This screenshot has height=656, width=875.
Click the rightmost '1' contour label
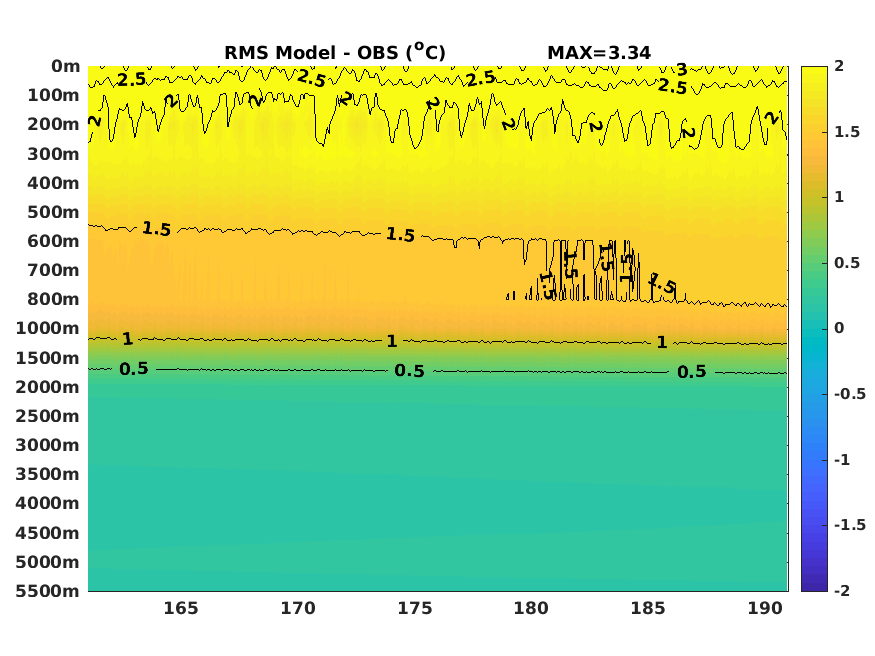click(662, 342)
